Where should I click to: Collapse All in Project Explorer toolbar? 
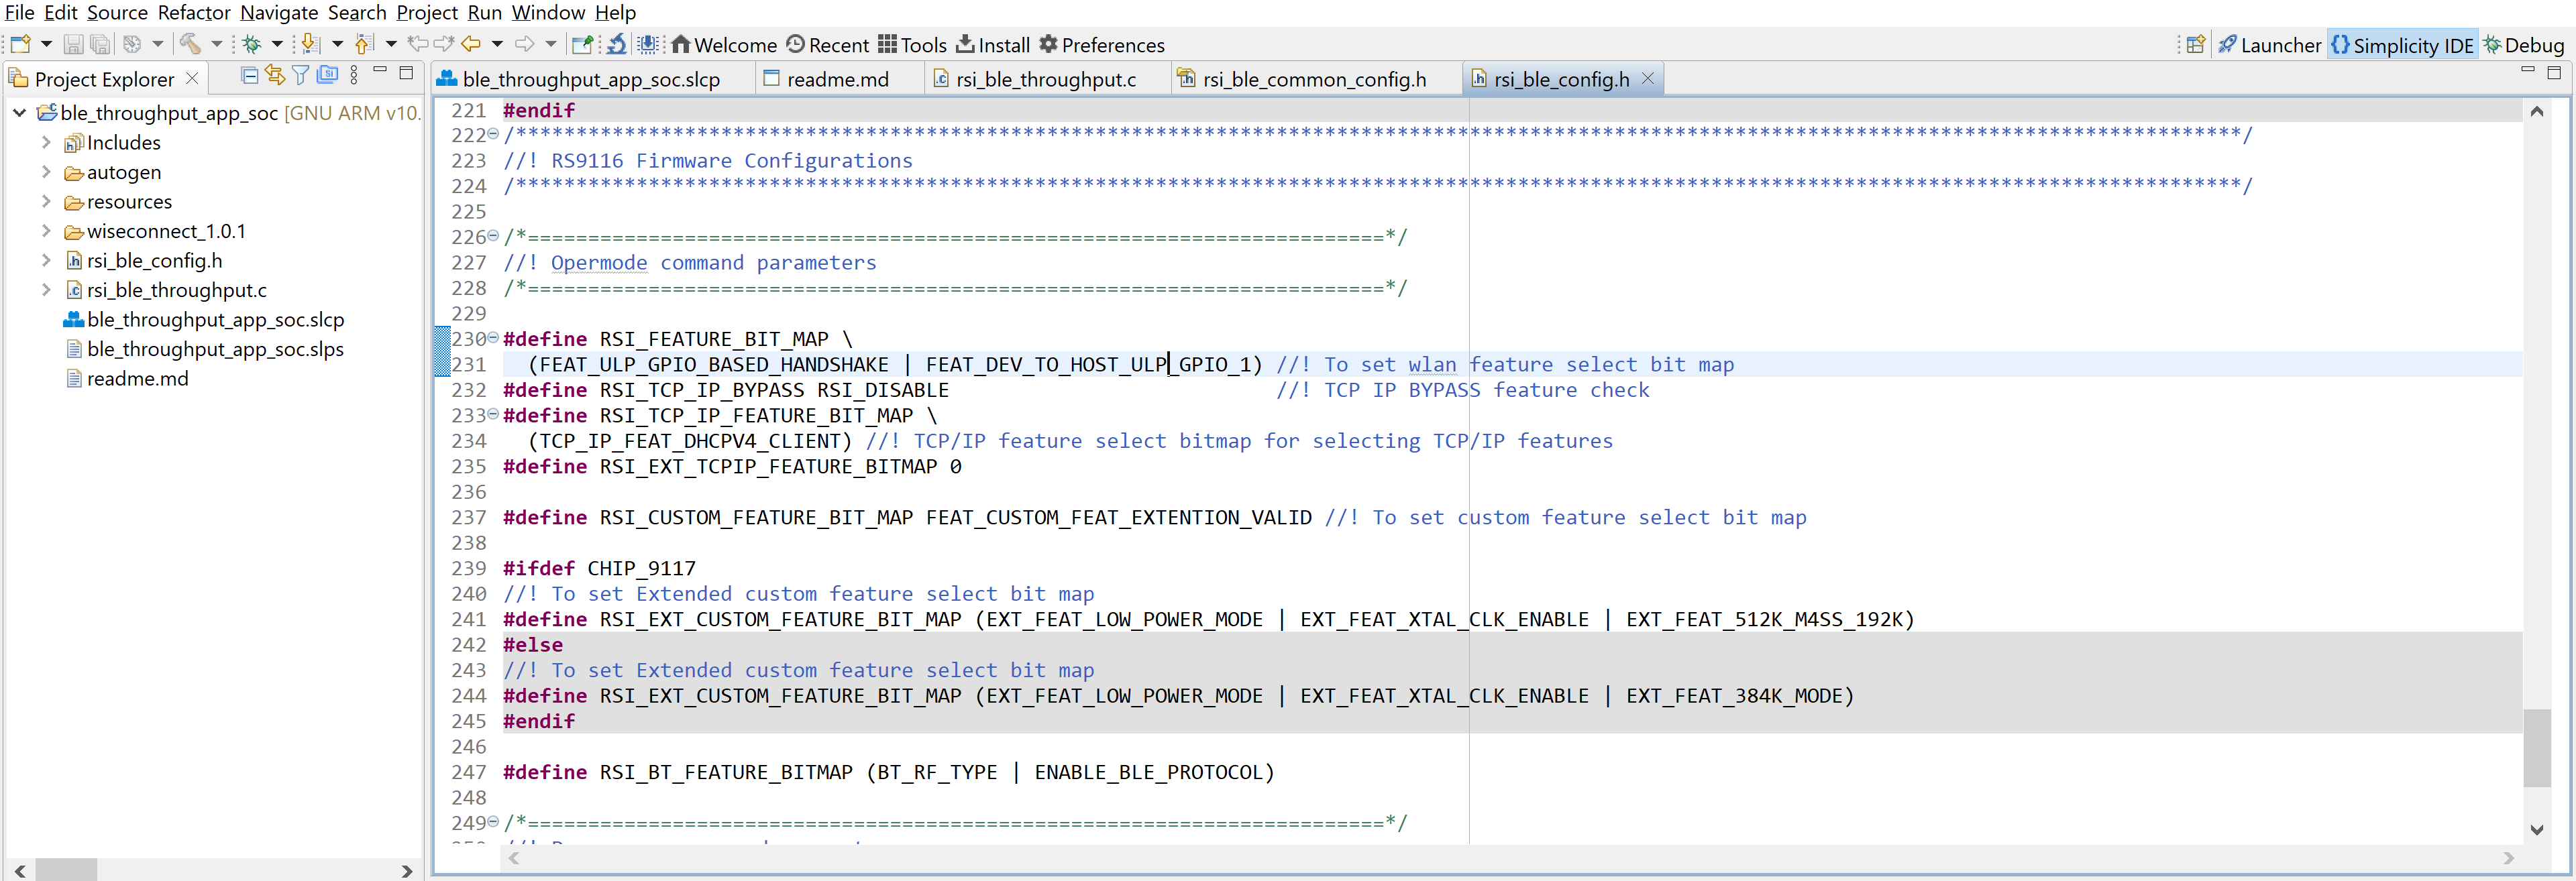[x=249, y=77]
